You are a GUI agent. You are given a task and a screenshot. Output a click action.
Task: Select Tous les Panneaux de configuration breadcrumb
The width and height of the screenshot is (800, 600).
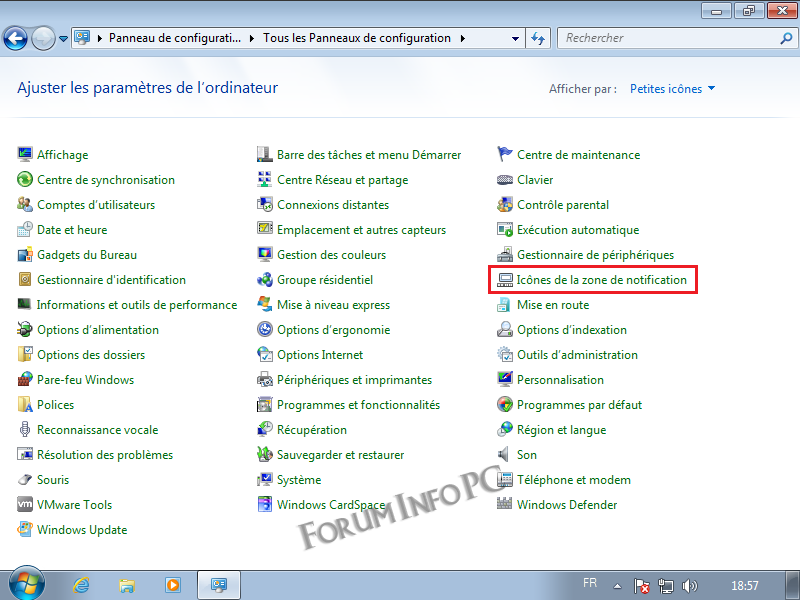pyautogui.click(x=357, y=38)
